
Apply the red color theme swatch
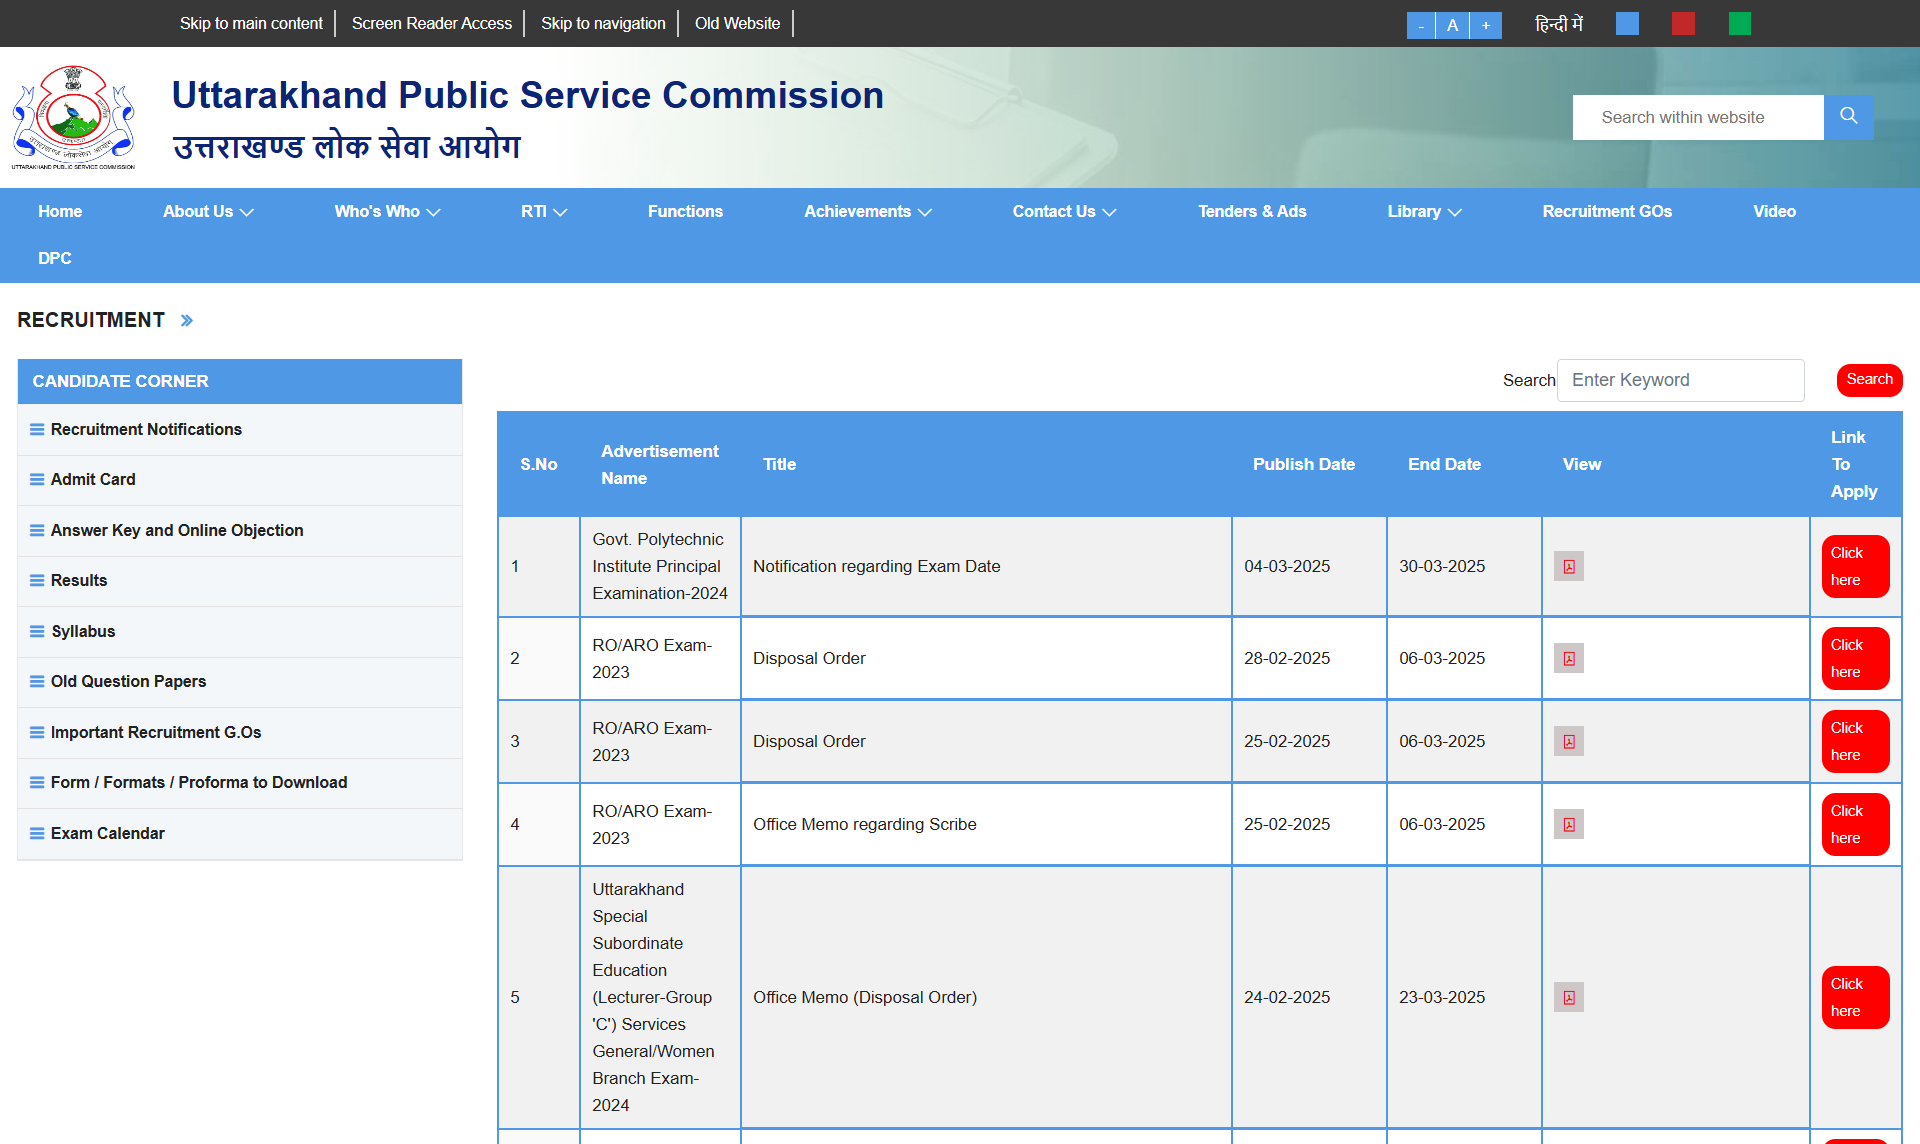tap(1683, 24)
